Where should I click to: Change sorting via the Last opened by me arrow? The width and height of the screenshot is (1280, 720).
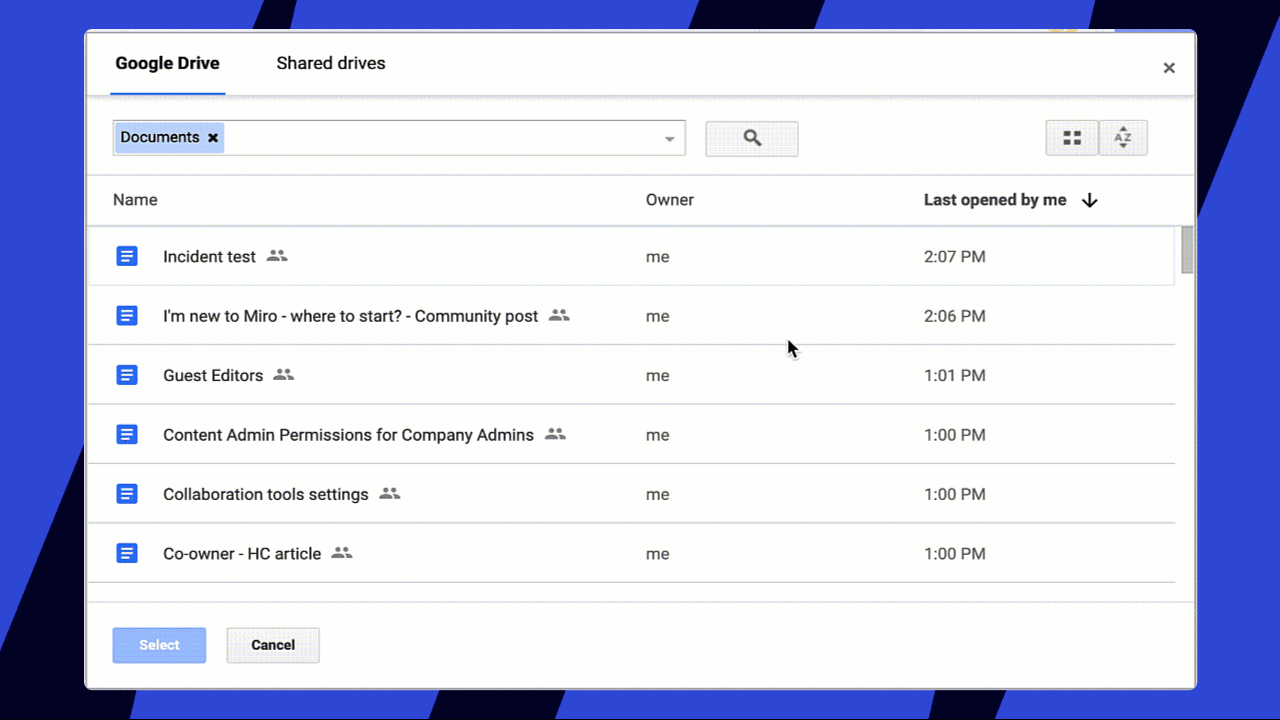(1089, 200)
